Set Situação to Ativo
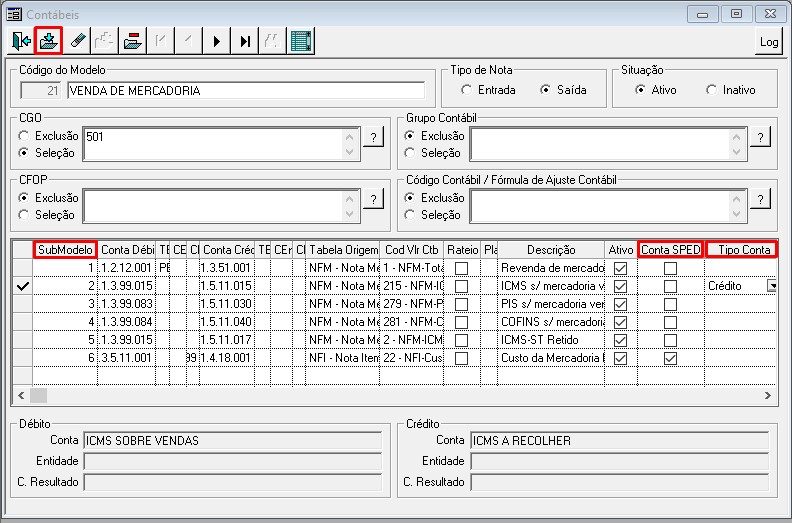792x523 pixels. (656, 90)
